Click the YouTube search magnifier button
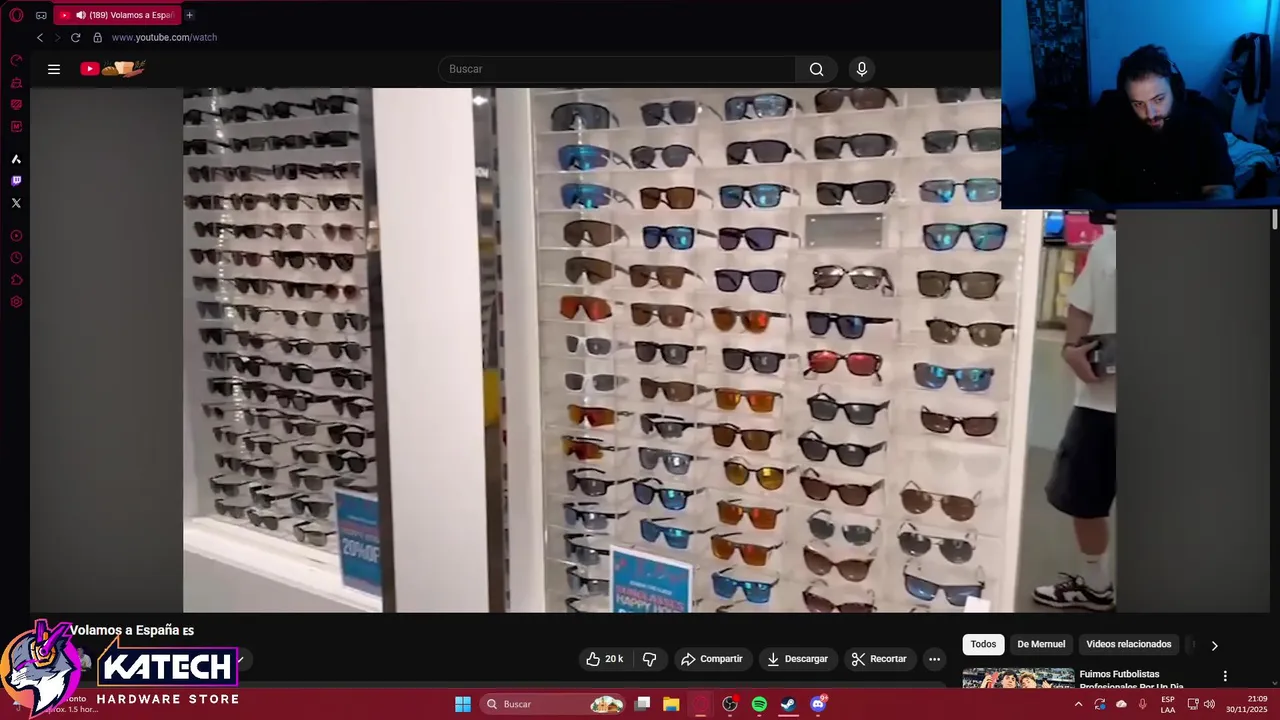This screenshot has width=1280, height=720. 816,69
